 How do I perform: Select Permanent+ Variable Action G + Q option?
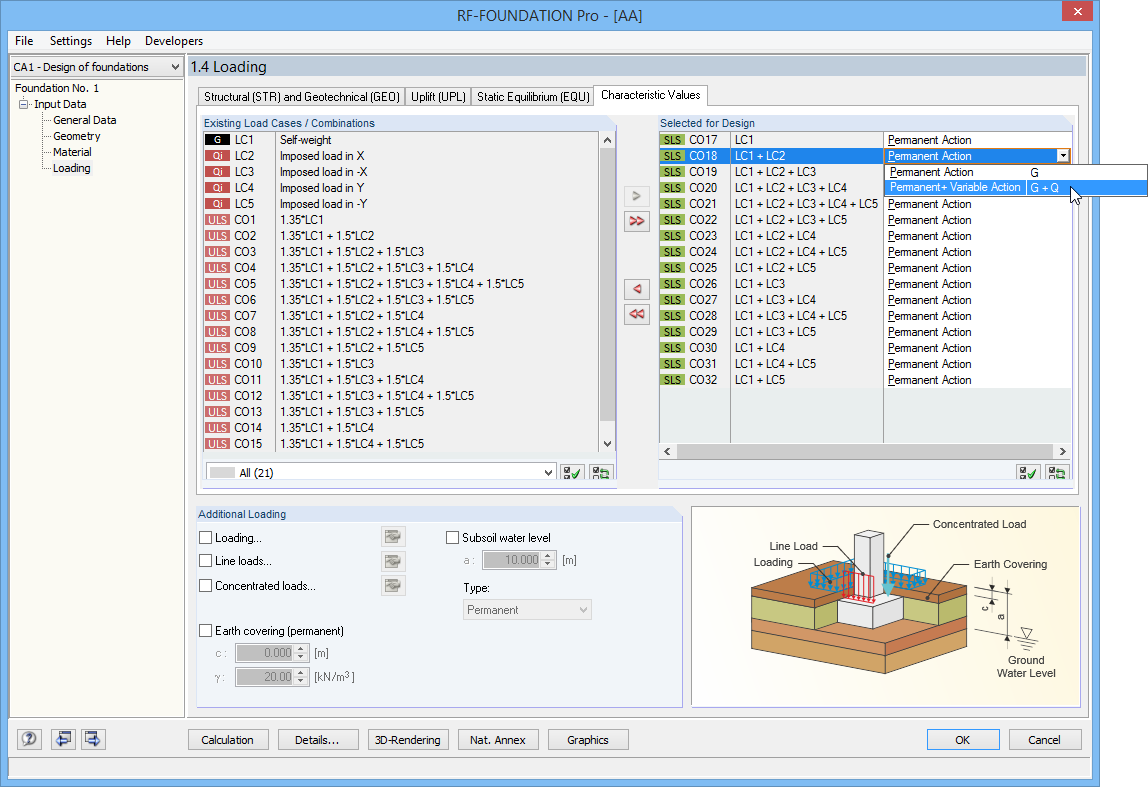[x=1015, y=187]
